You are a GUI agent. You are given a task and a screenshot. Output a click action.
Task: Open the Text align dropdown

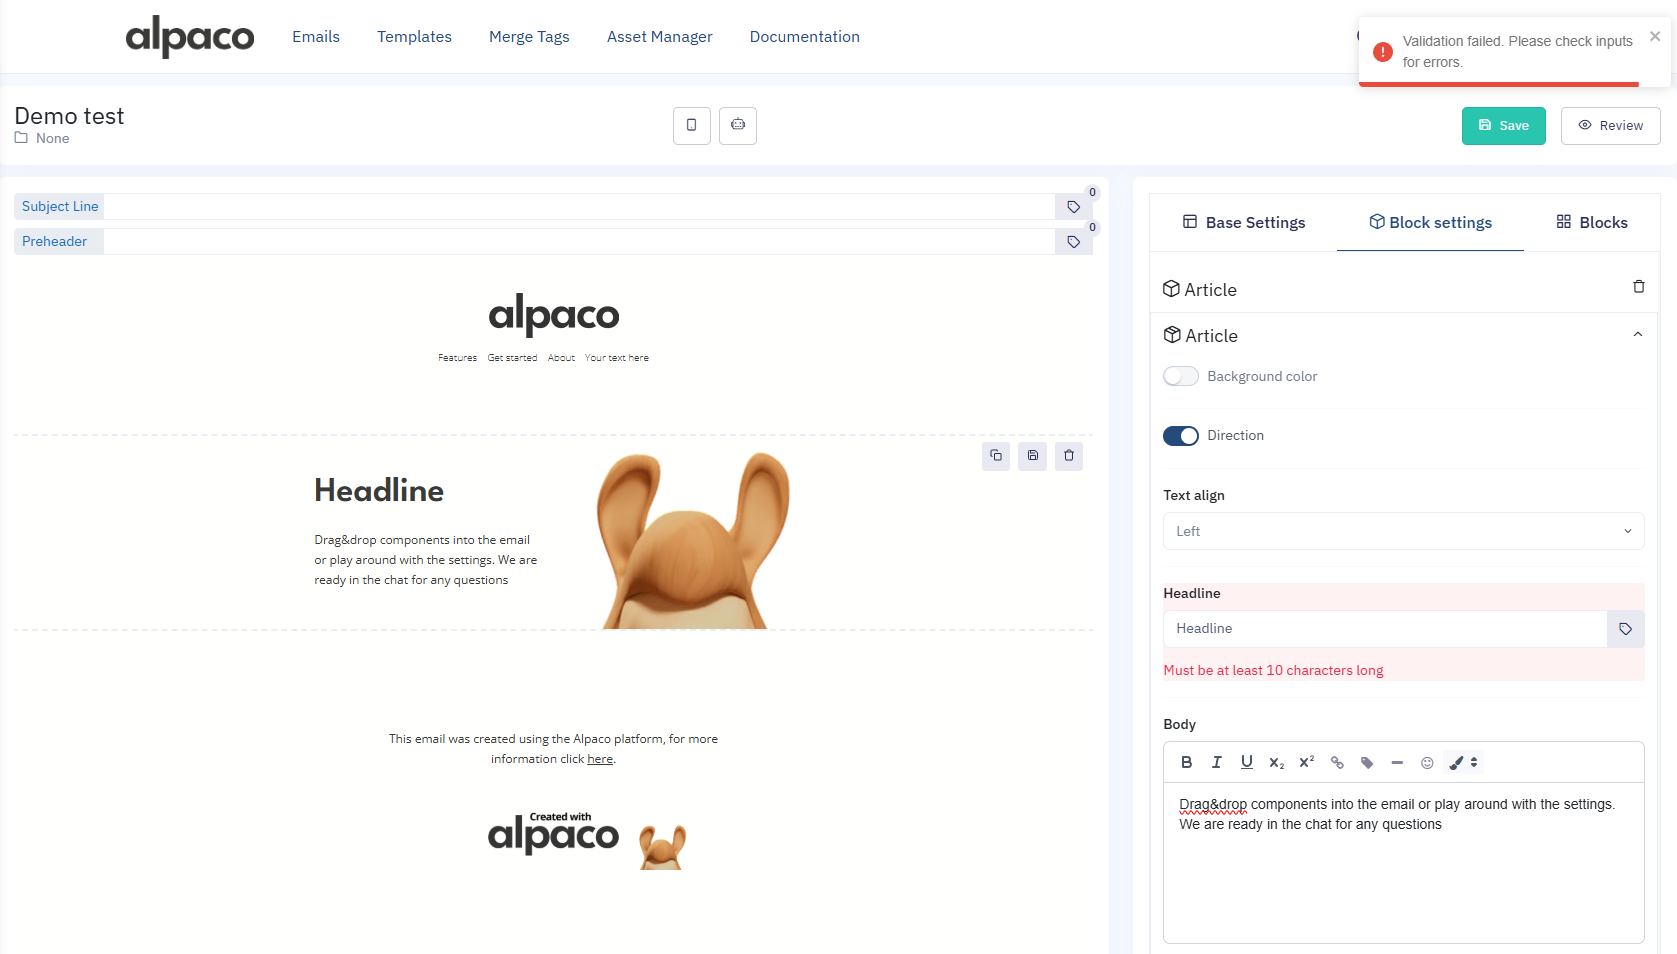tap(1403, 531)
